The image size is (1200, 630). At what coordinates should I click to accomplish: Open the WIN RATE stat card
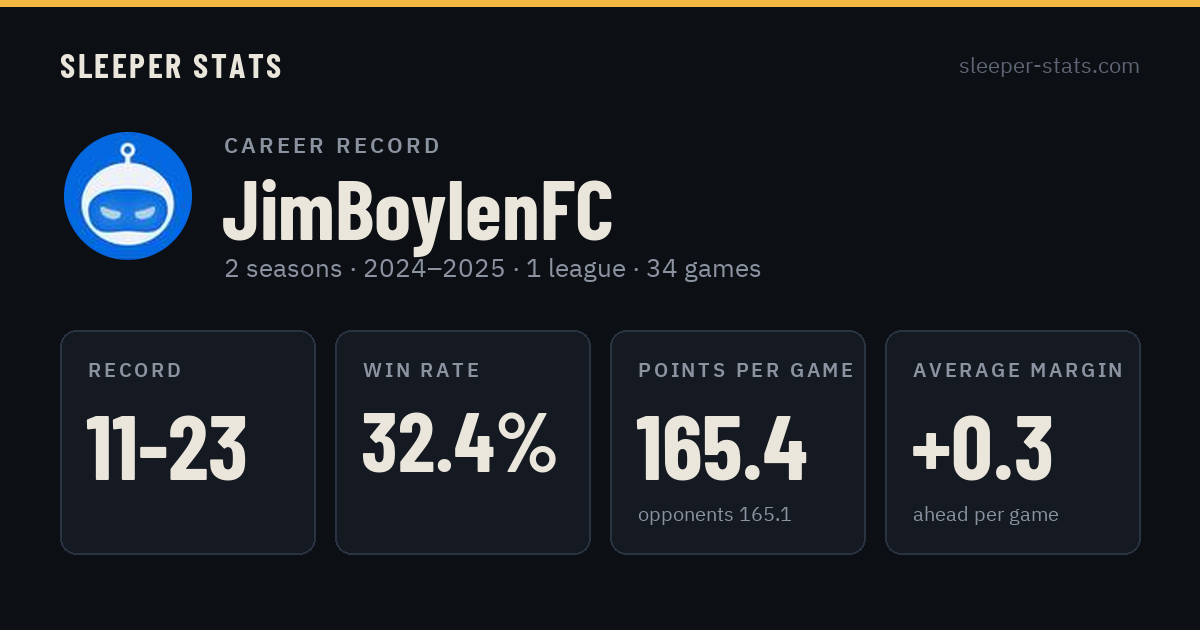click(x=463, y=442)
